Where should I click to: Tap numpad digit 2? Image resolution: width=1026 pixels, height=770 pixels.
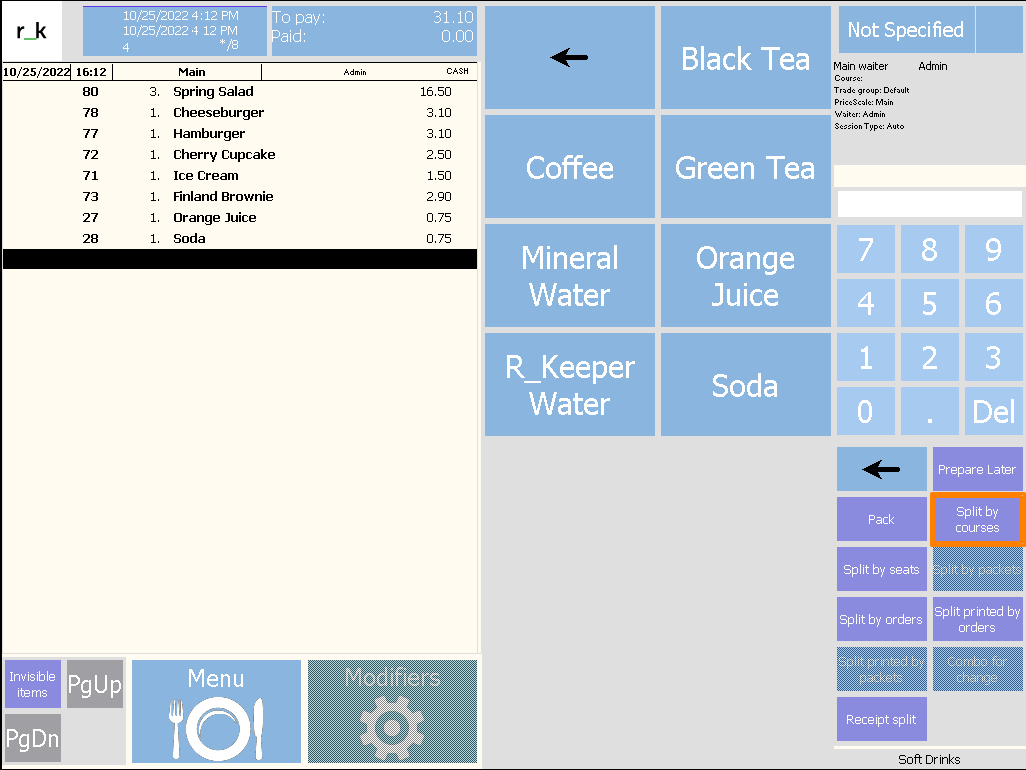pyautogui.click(x=929, y=357)
